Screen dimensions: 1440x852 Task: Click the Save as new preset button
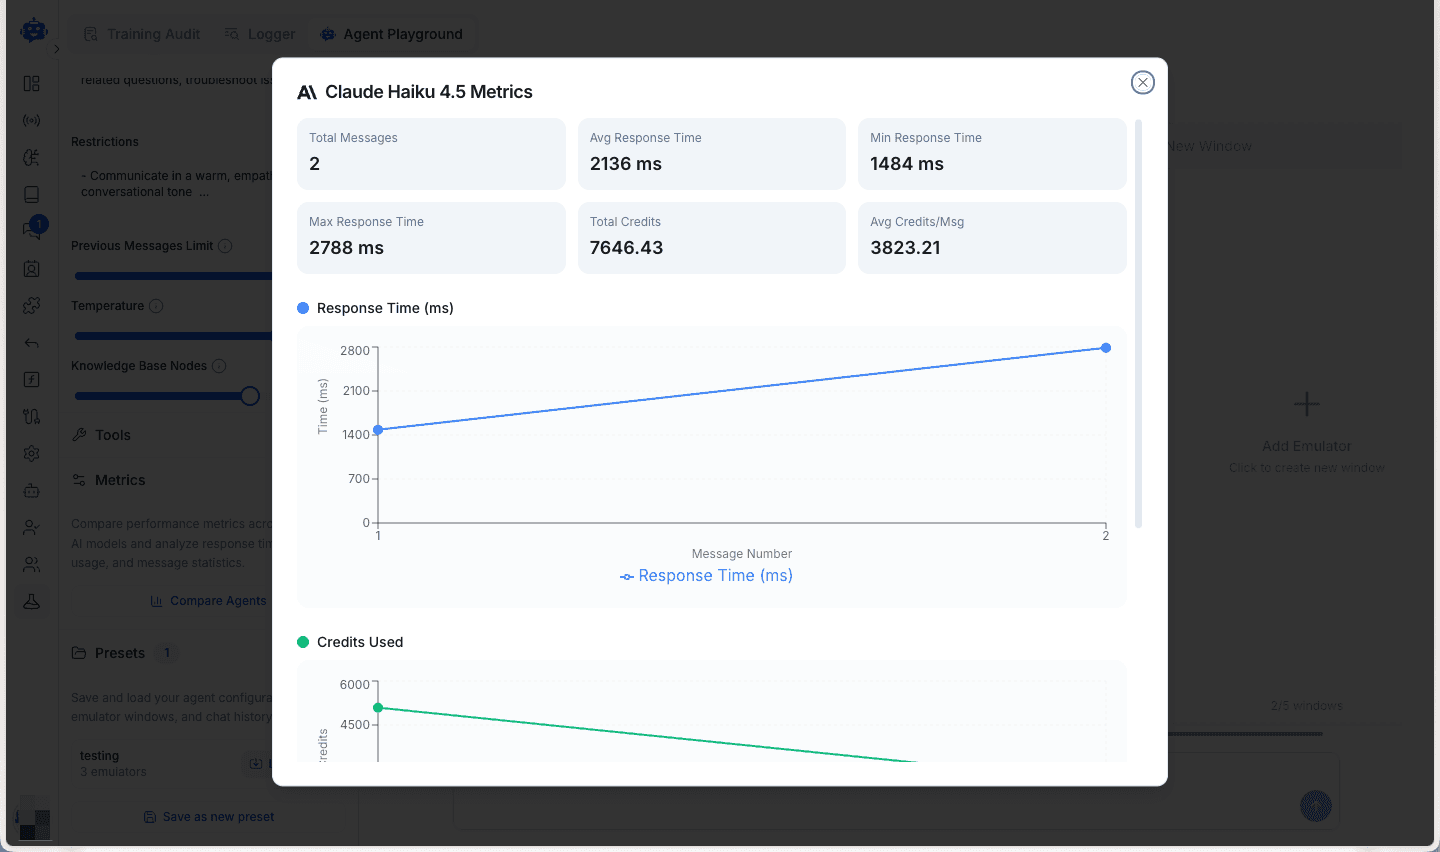(x=208, y=816)
